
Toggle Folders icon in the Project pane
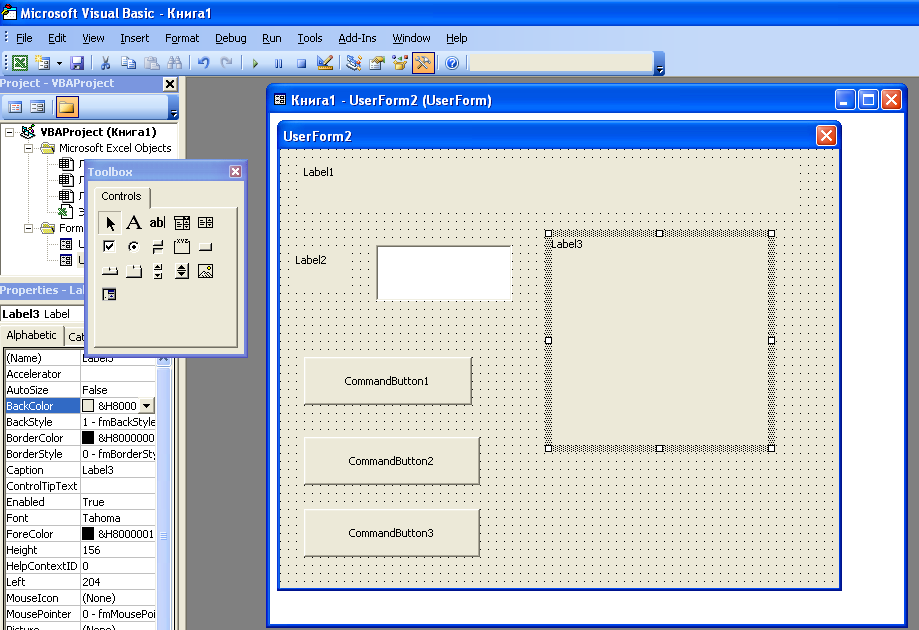pyautogui.click(x=67, y=107)
